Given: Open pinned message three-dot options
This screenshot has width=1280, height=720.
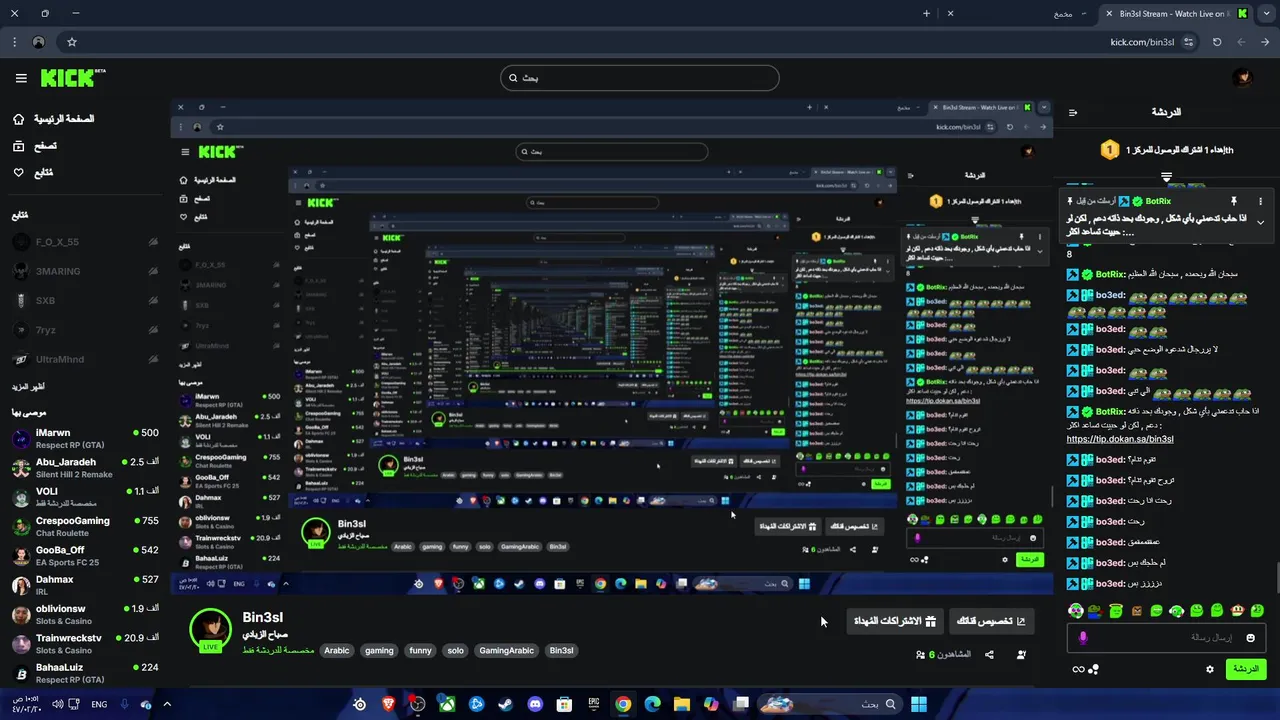Looking at the screenshot, I should [1261, 201].
